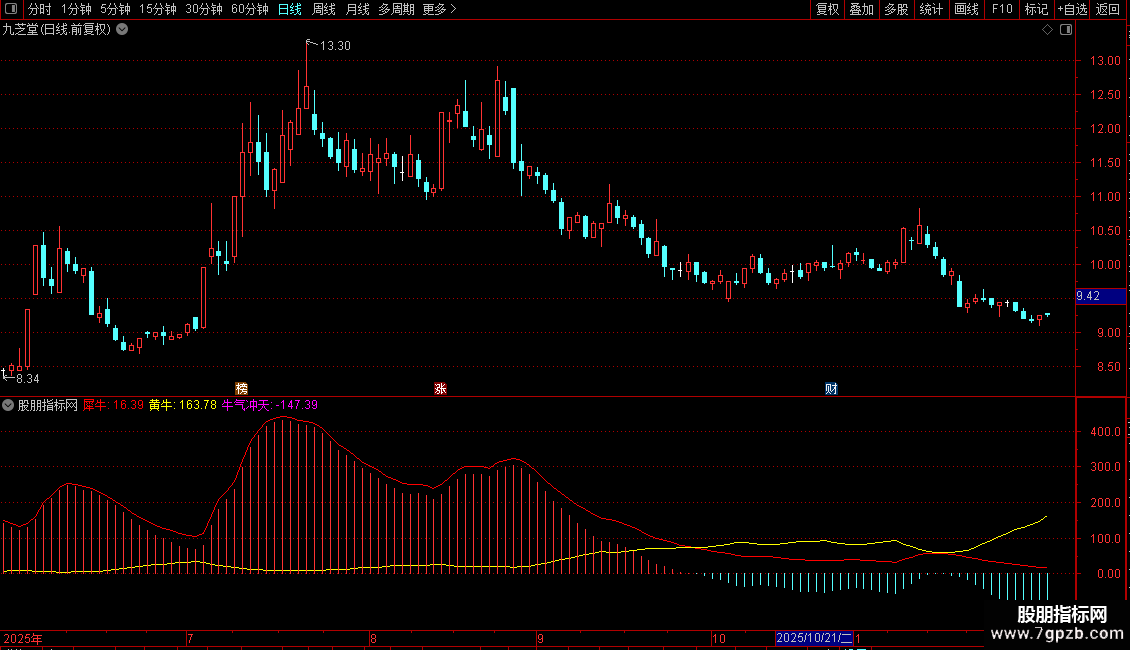Add stock using +自选 button
Image resolution: width=1130 pixels, height=650 pixels.
pos(1072,9)
